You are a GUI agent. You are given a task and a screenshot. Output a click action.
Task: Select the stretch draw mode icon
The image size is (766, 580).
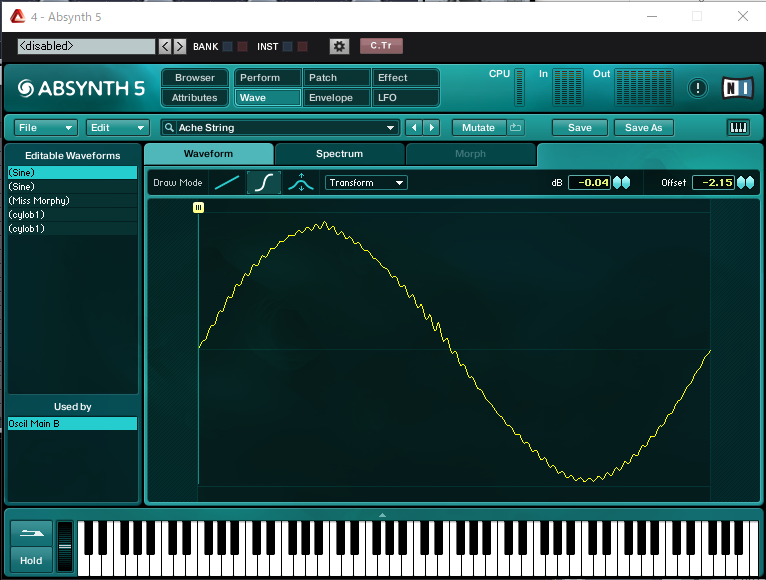click(x=301, y=183)
